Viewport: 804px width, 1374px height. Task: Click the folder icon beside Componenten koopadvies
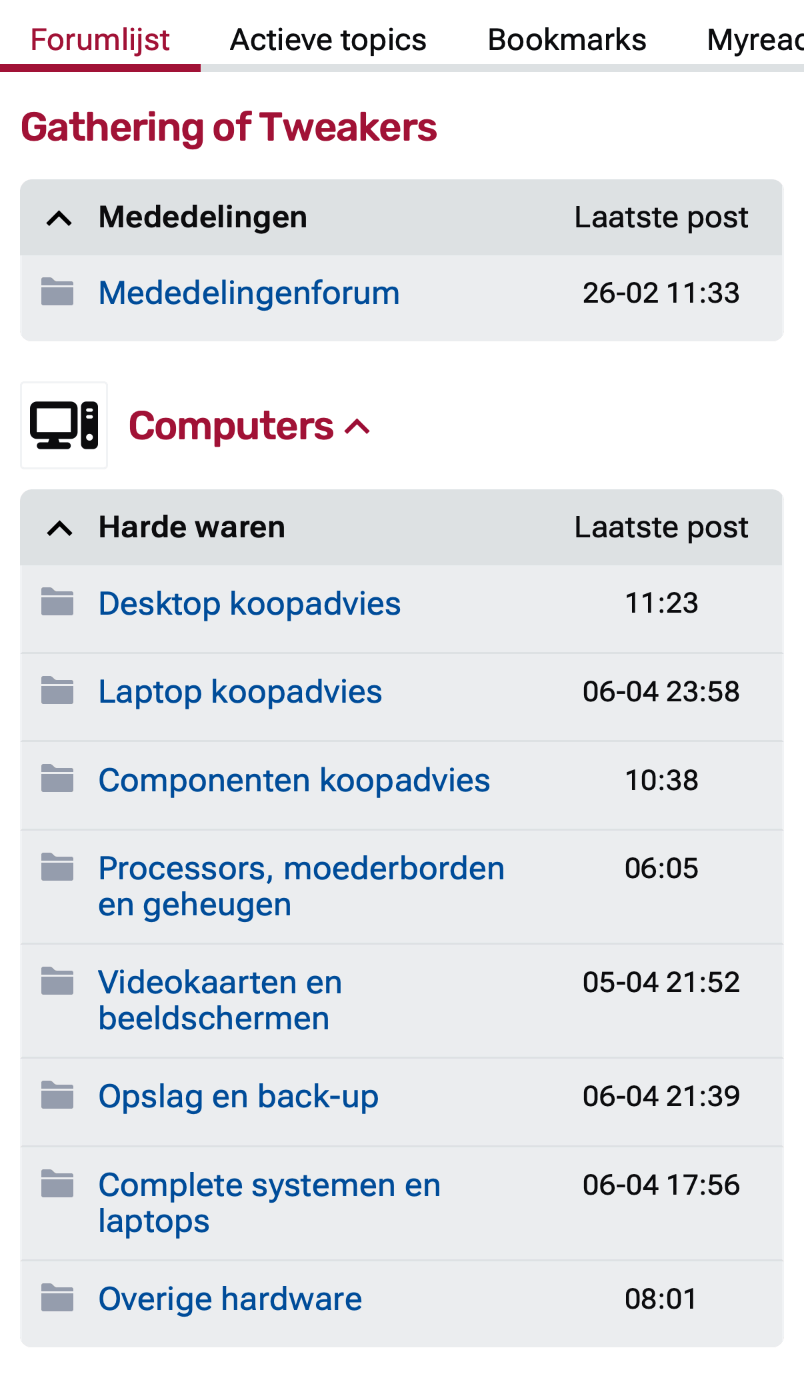coord(58,779)
